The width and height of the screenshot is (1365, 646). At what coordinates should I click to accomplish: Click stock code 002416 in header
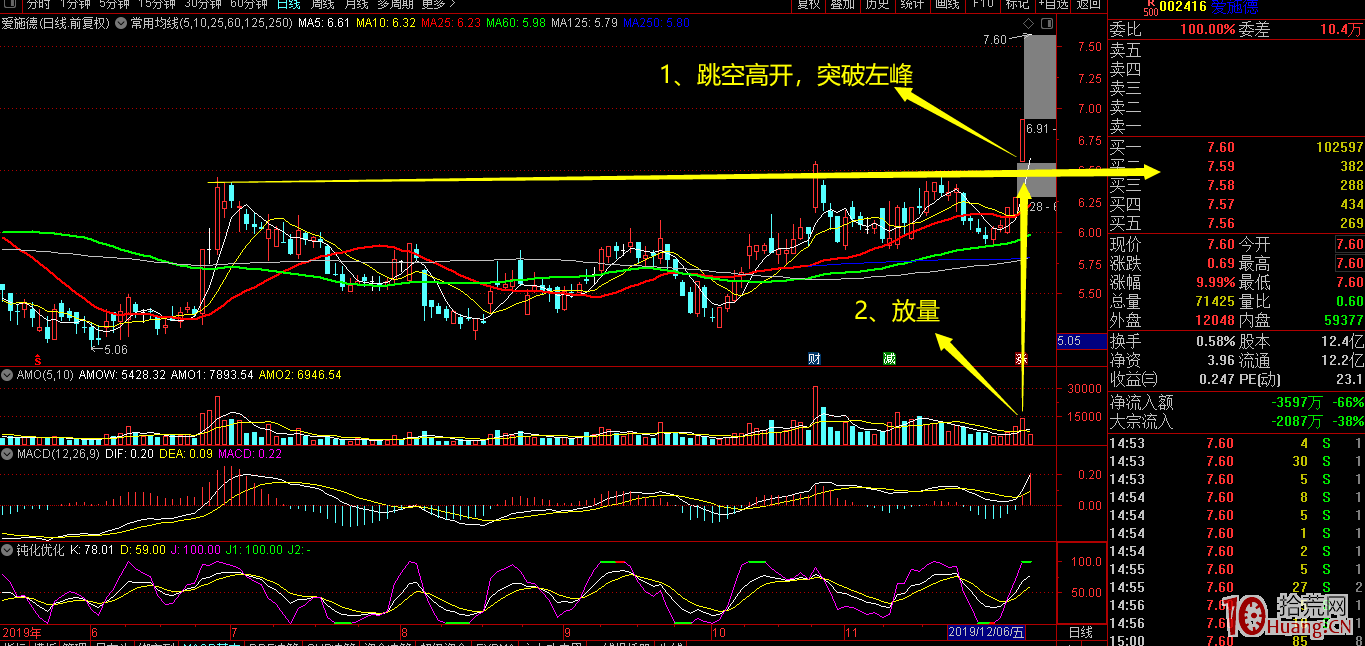[1184, 6]
